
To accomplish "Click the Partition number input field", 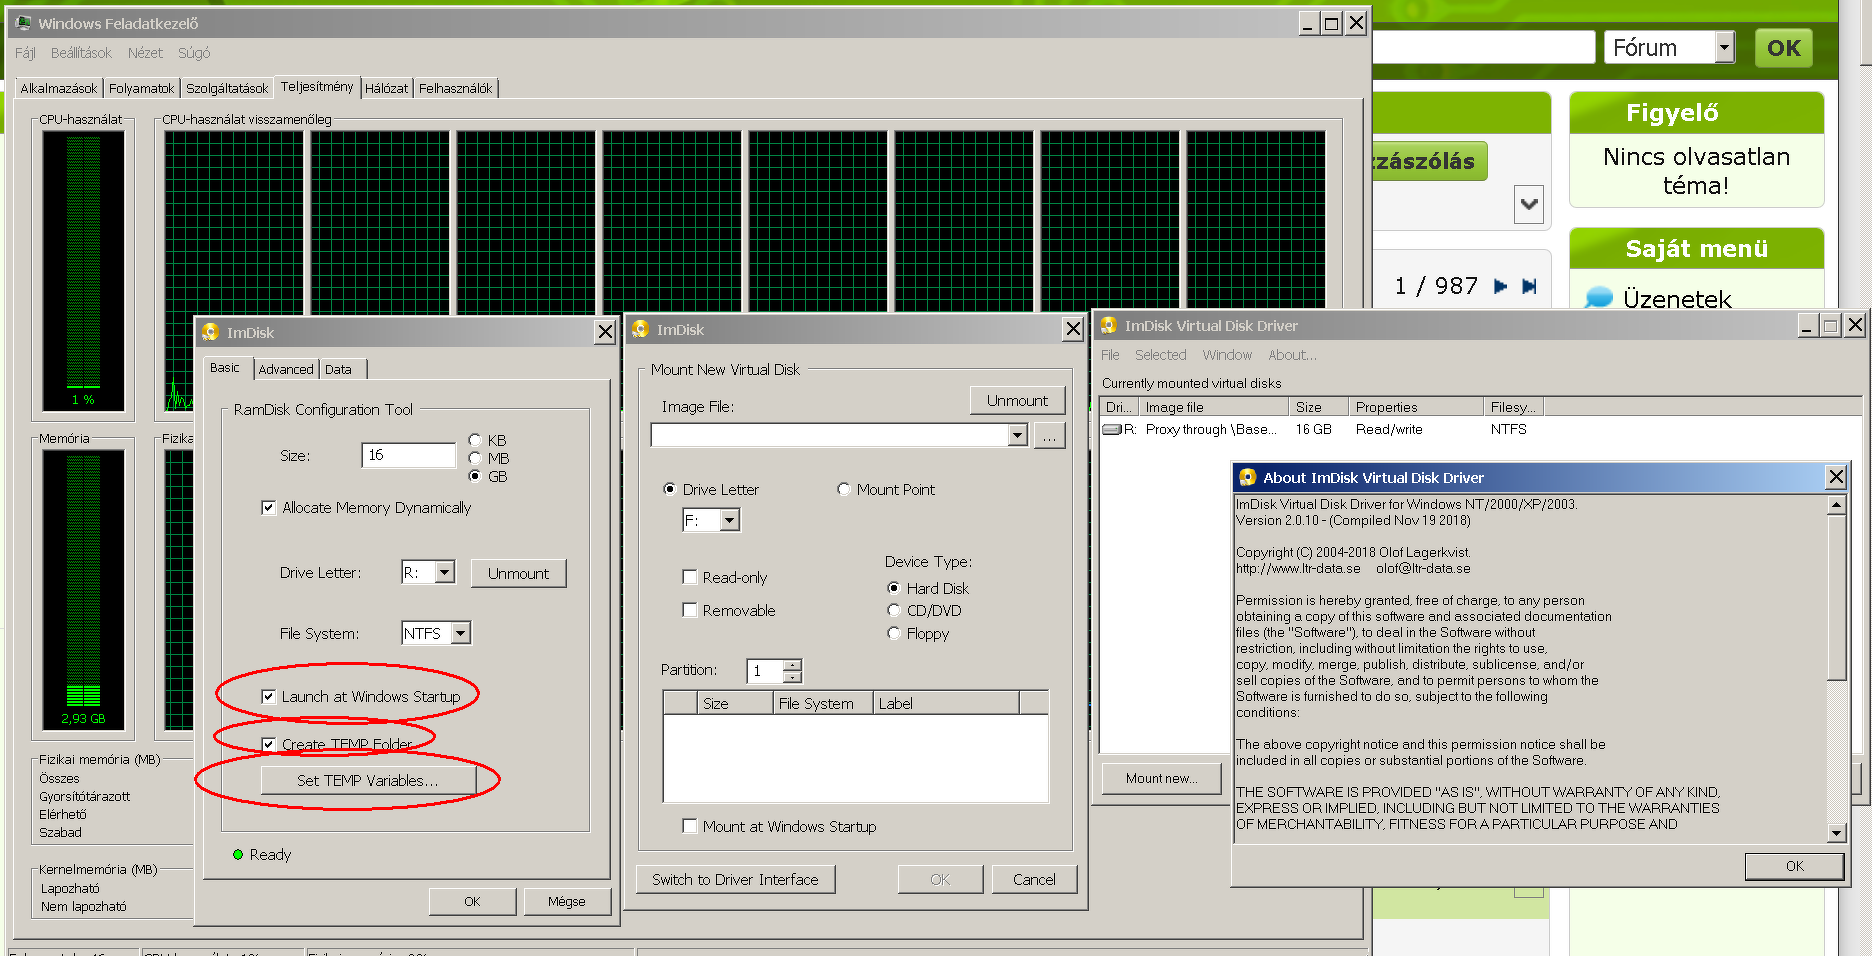I will [766, 671].
